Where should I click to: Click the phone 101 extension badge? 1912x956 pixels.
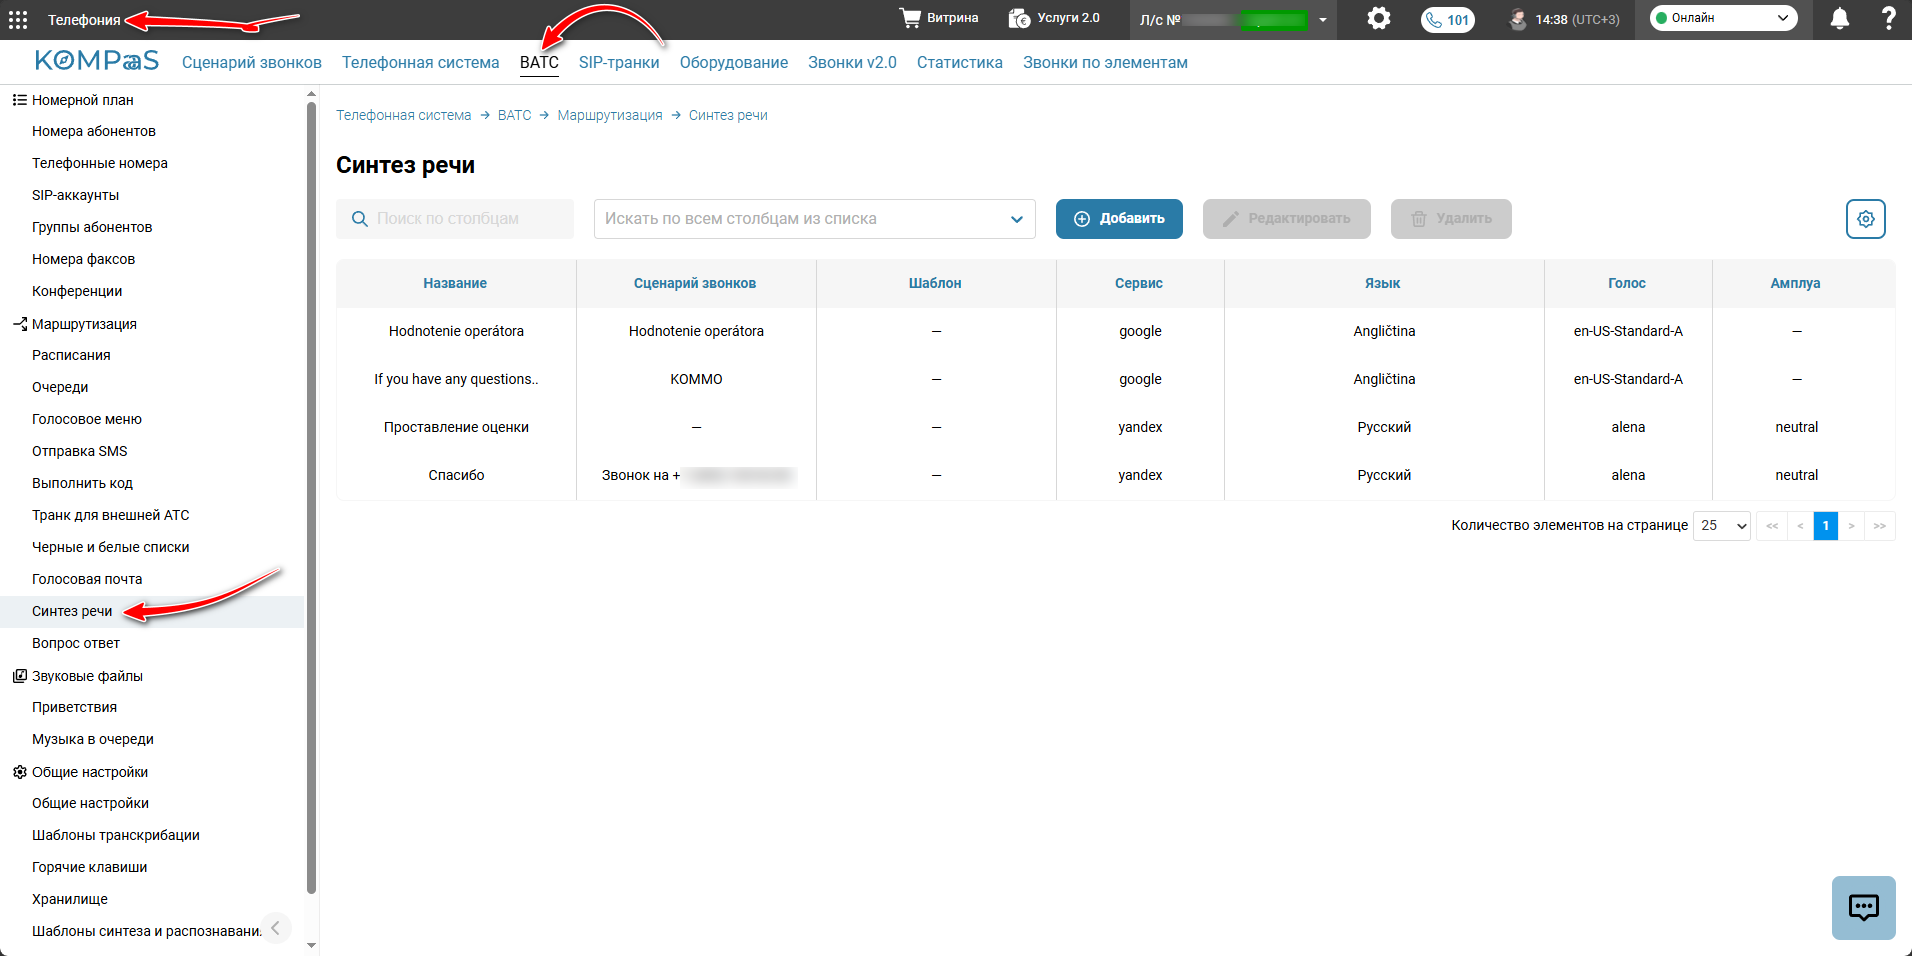pyautogui.click(x=1447, y=19)
